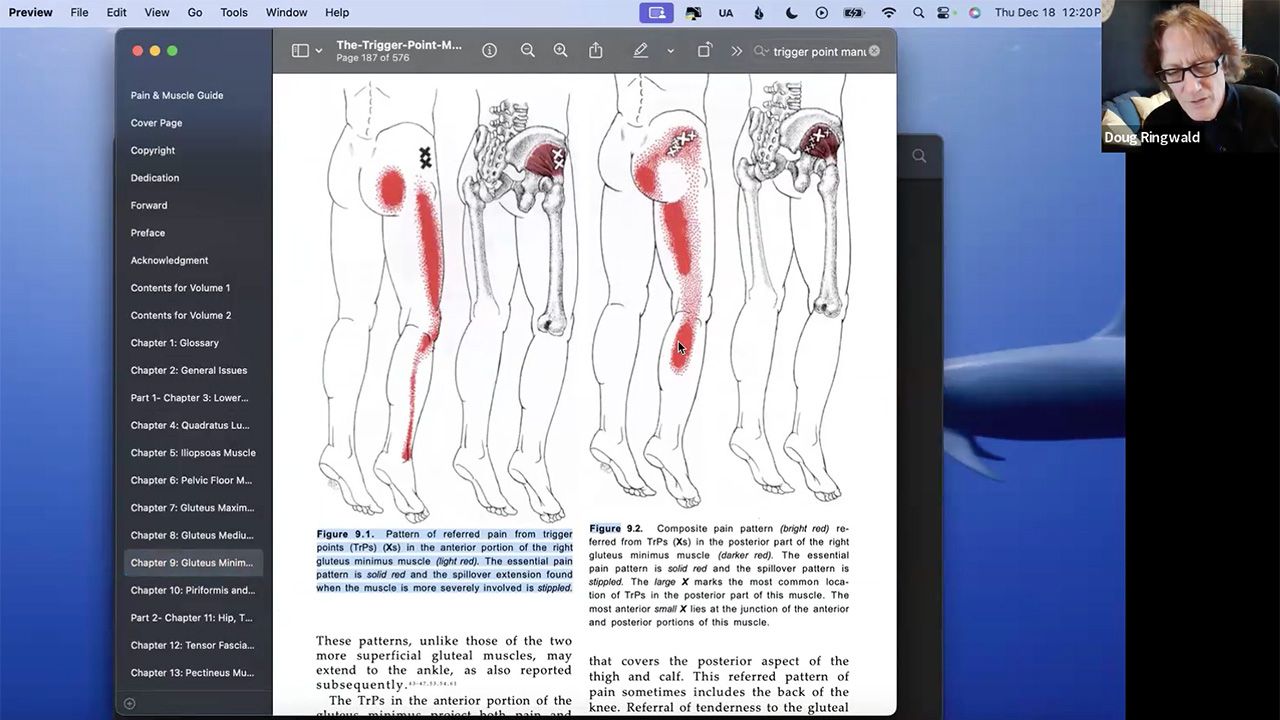Go to Part 2- Chapter 11: Hip entry
The width and height of the screenshot is (1280, 720).
(x=192, y=618)
